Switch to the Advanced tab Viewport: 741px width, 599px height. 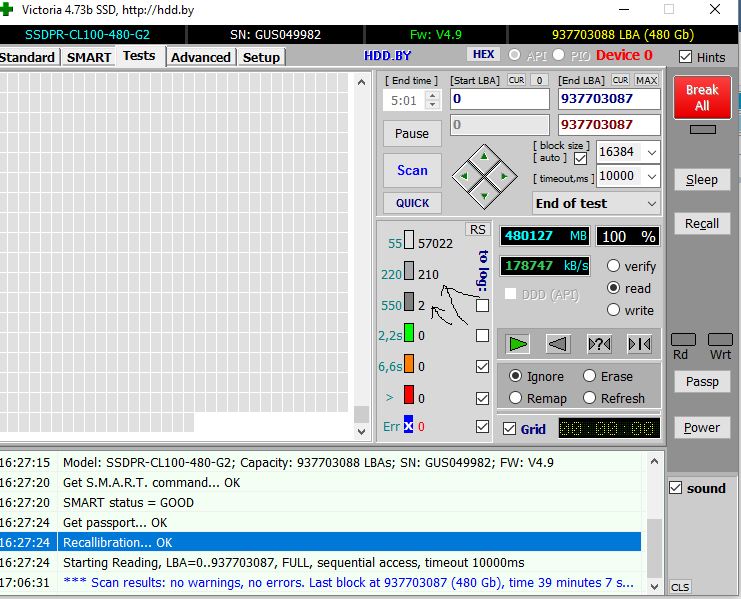(201, 57)
